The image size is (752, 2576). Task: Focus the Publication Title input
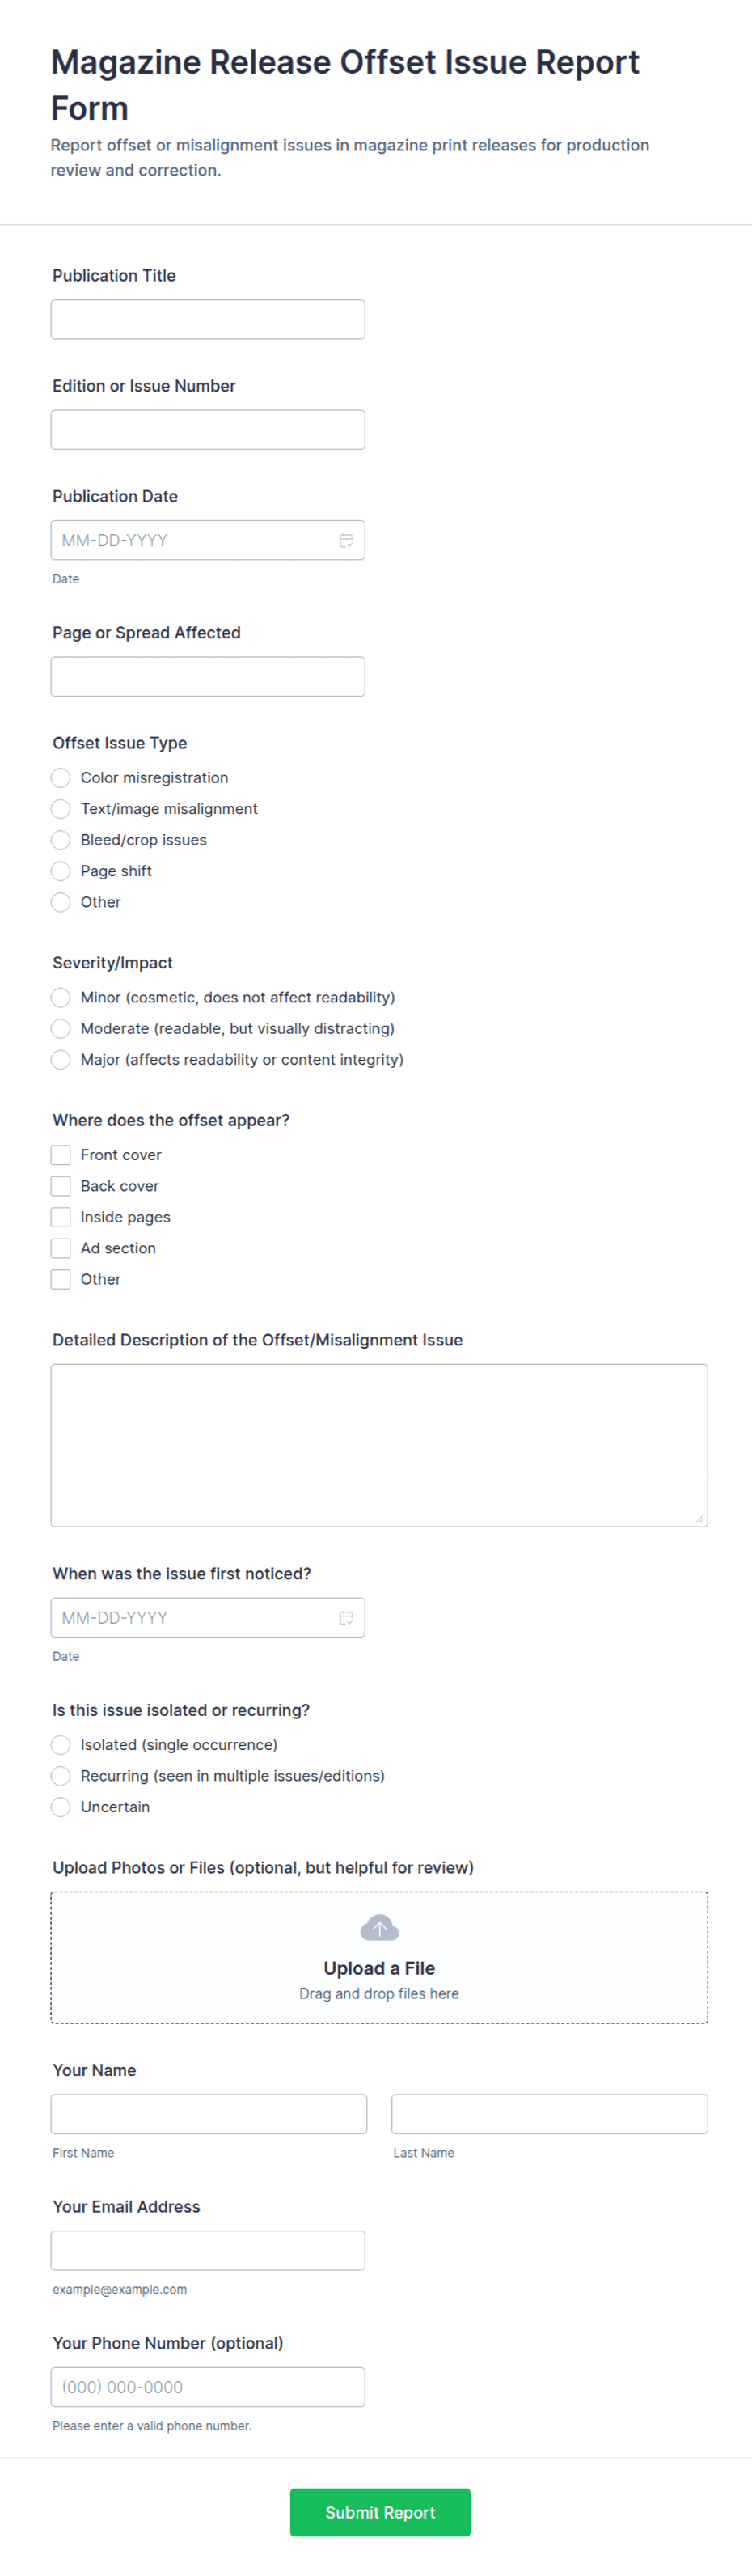(x=208, y=319)
